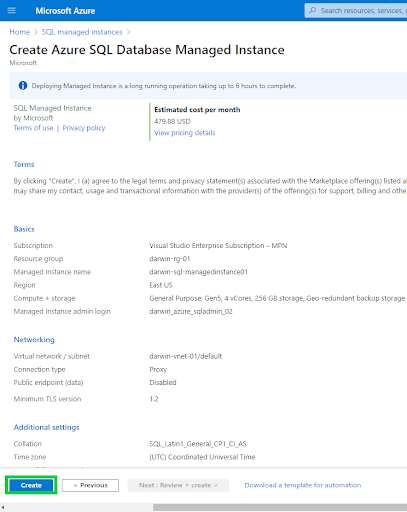The image size is (407, 512).
Task: Select resource group value darwin-rg-01
Action: tap(170, 259)
